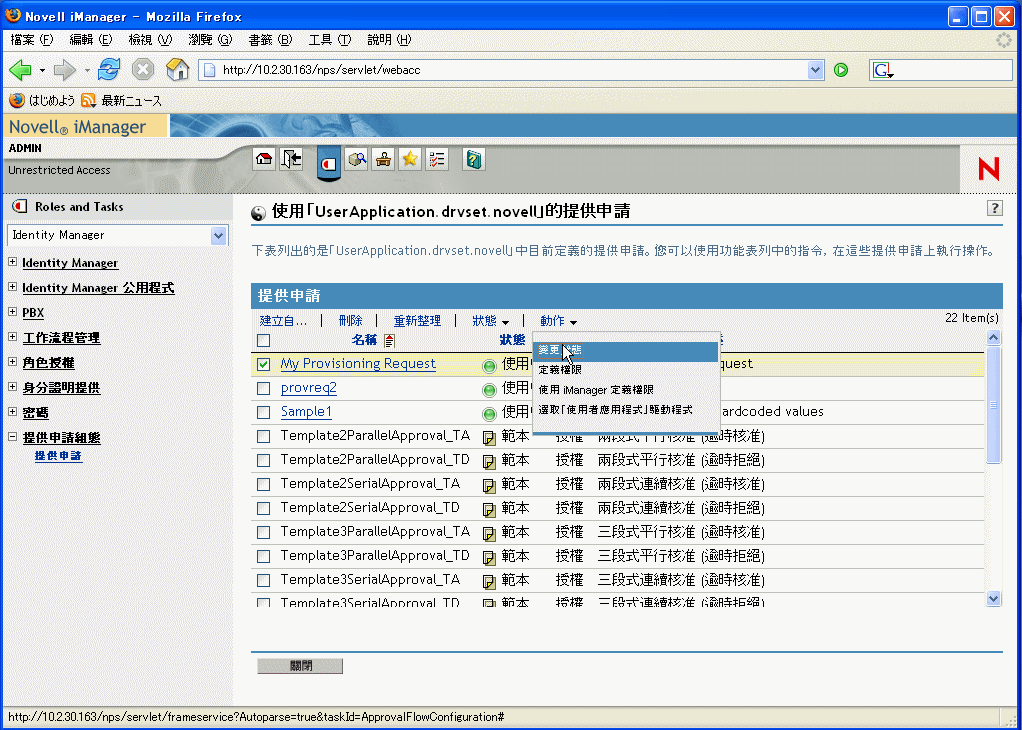Image resolution: width=1022 pixels, height=730 pixels.
Task: Open the Help book icon in iManager toolbar
Action: [x=474, y=159]
